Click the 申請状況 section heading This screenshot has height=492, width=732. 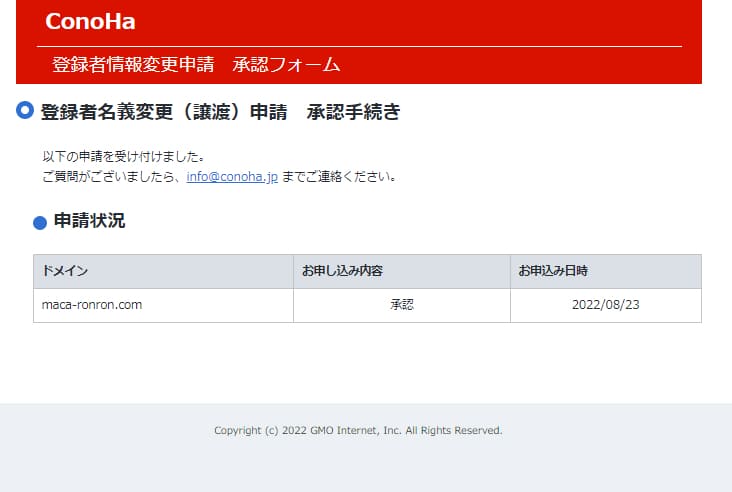[89, 221]
